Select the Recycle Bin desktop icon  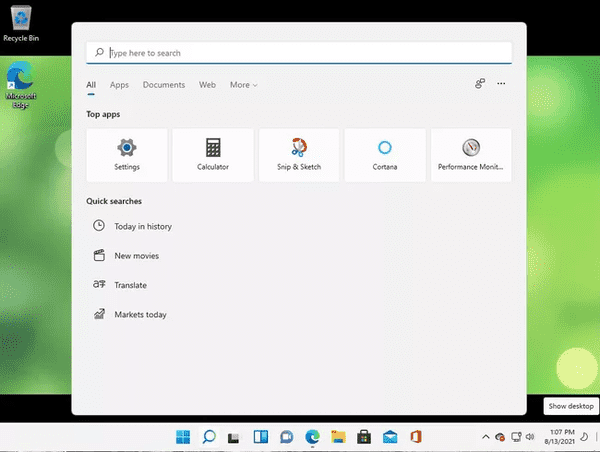[21, 23]
